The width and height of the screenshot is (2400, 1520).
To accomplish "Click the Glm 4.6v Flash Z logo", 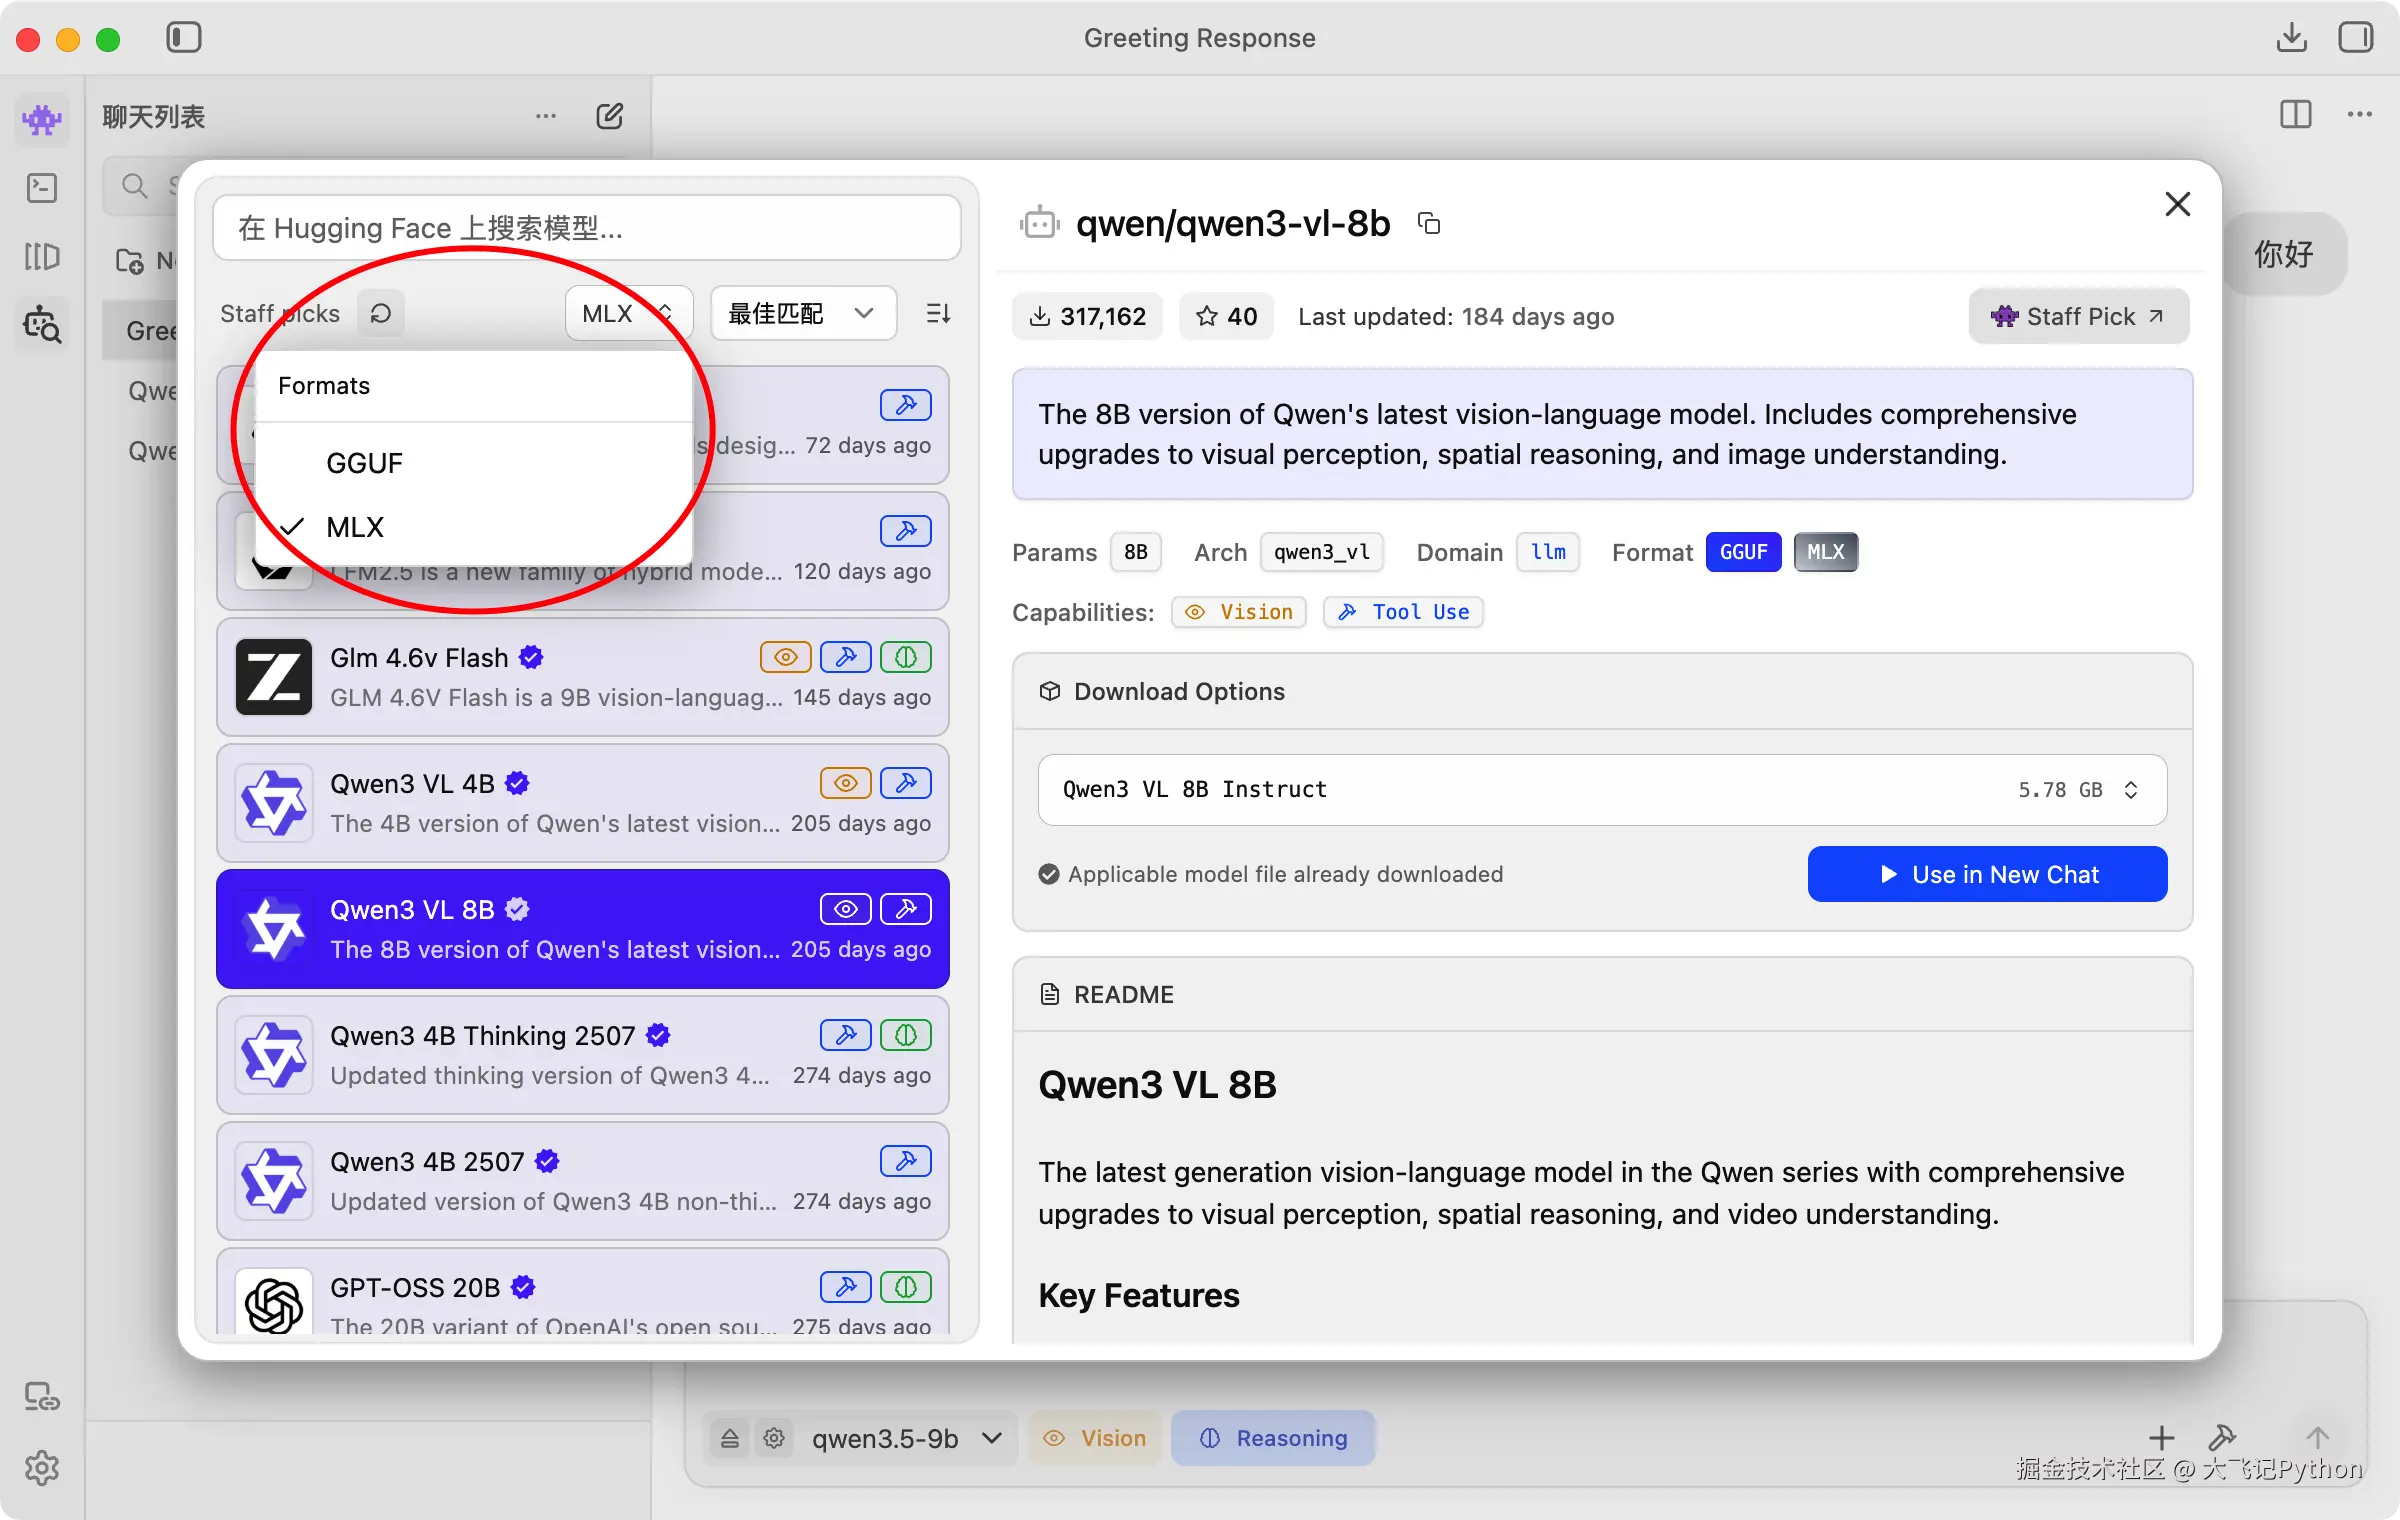I will [x=274, y=677].
